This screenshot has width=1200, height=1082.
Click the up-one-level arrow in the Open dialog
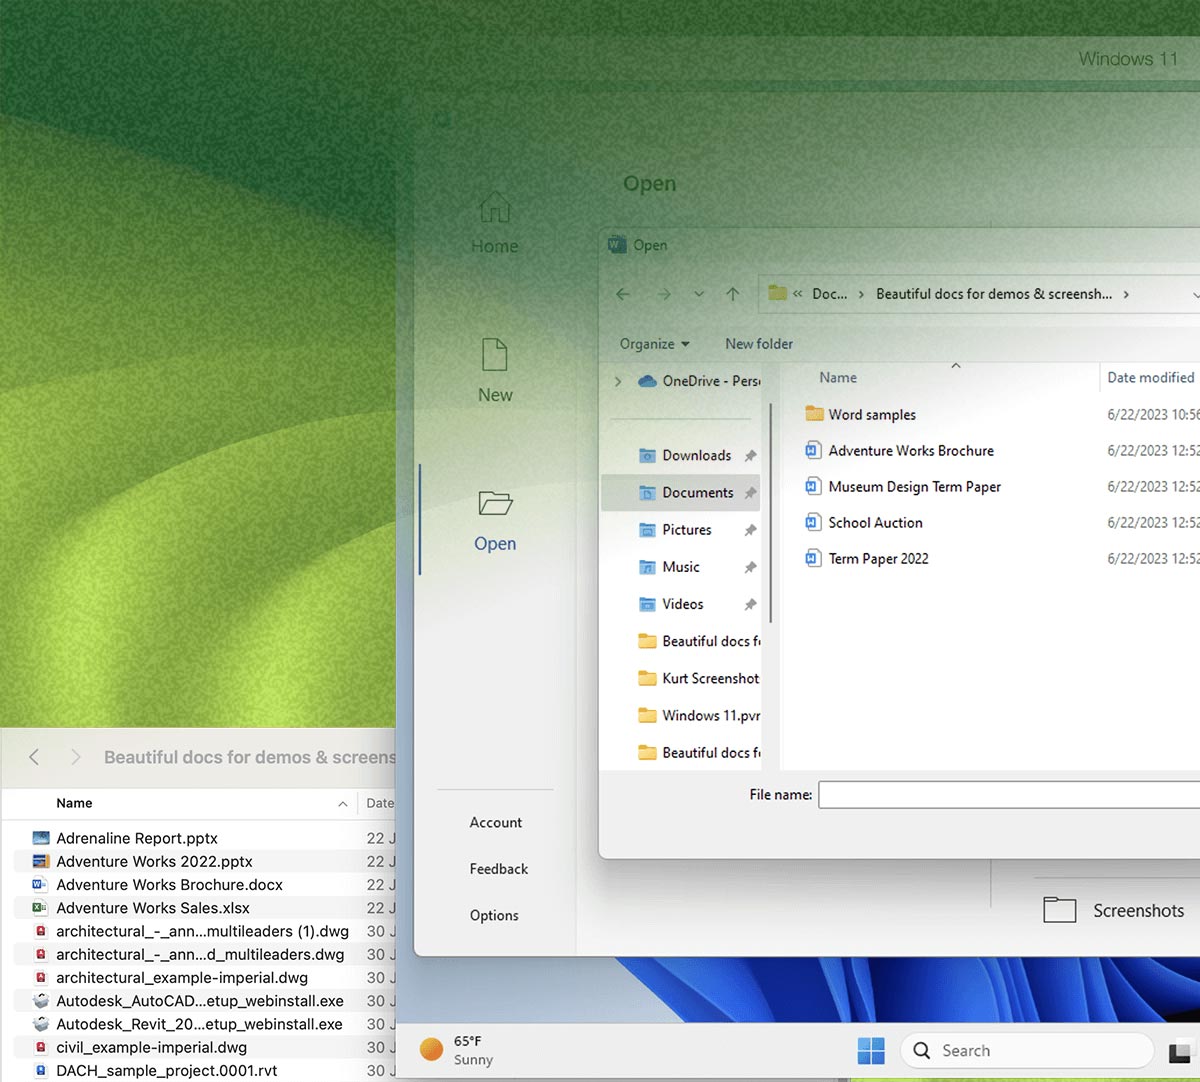point(732,294)
